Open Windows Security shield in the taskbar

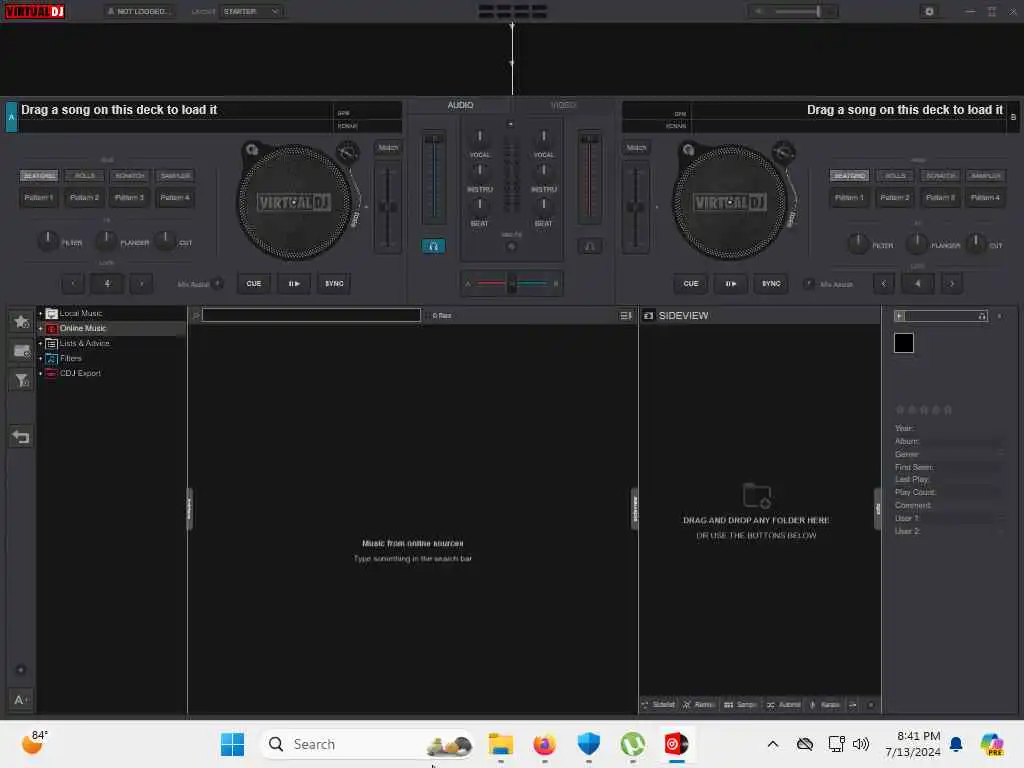tap(588, 744)
